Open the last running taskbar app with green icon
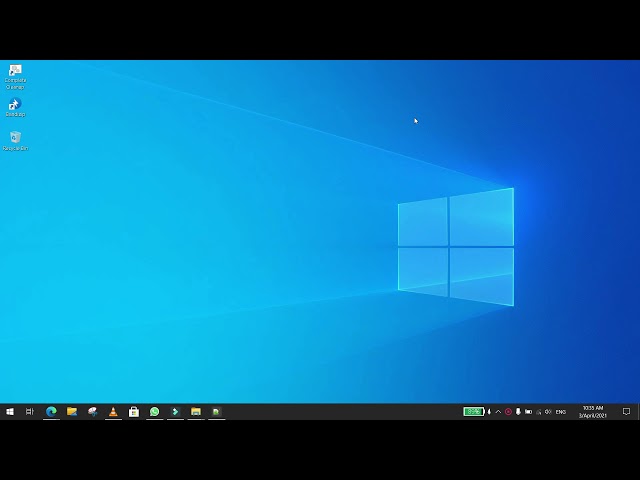 tap(216, 411)
